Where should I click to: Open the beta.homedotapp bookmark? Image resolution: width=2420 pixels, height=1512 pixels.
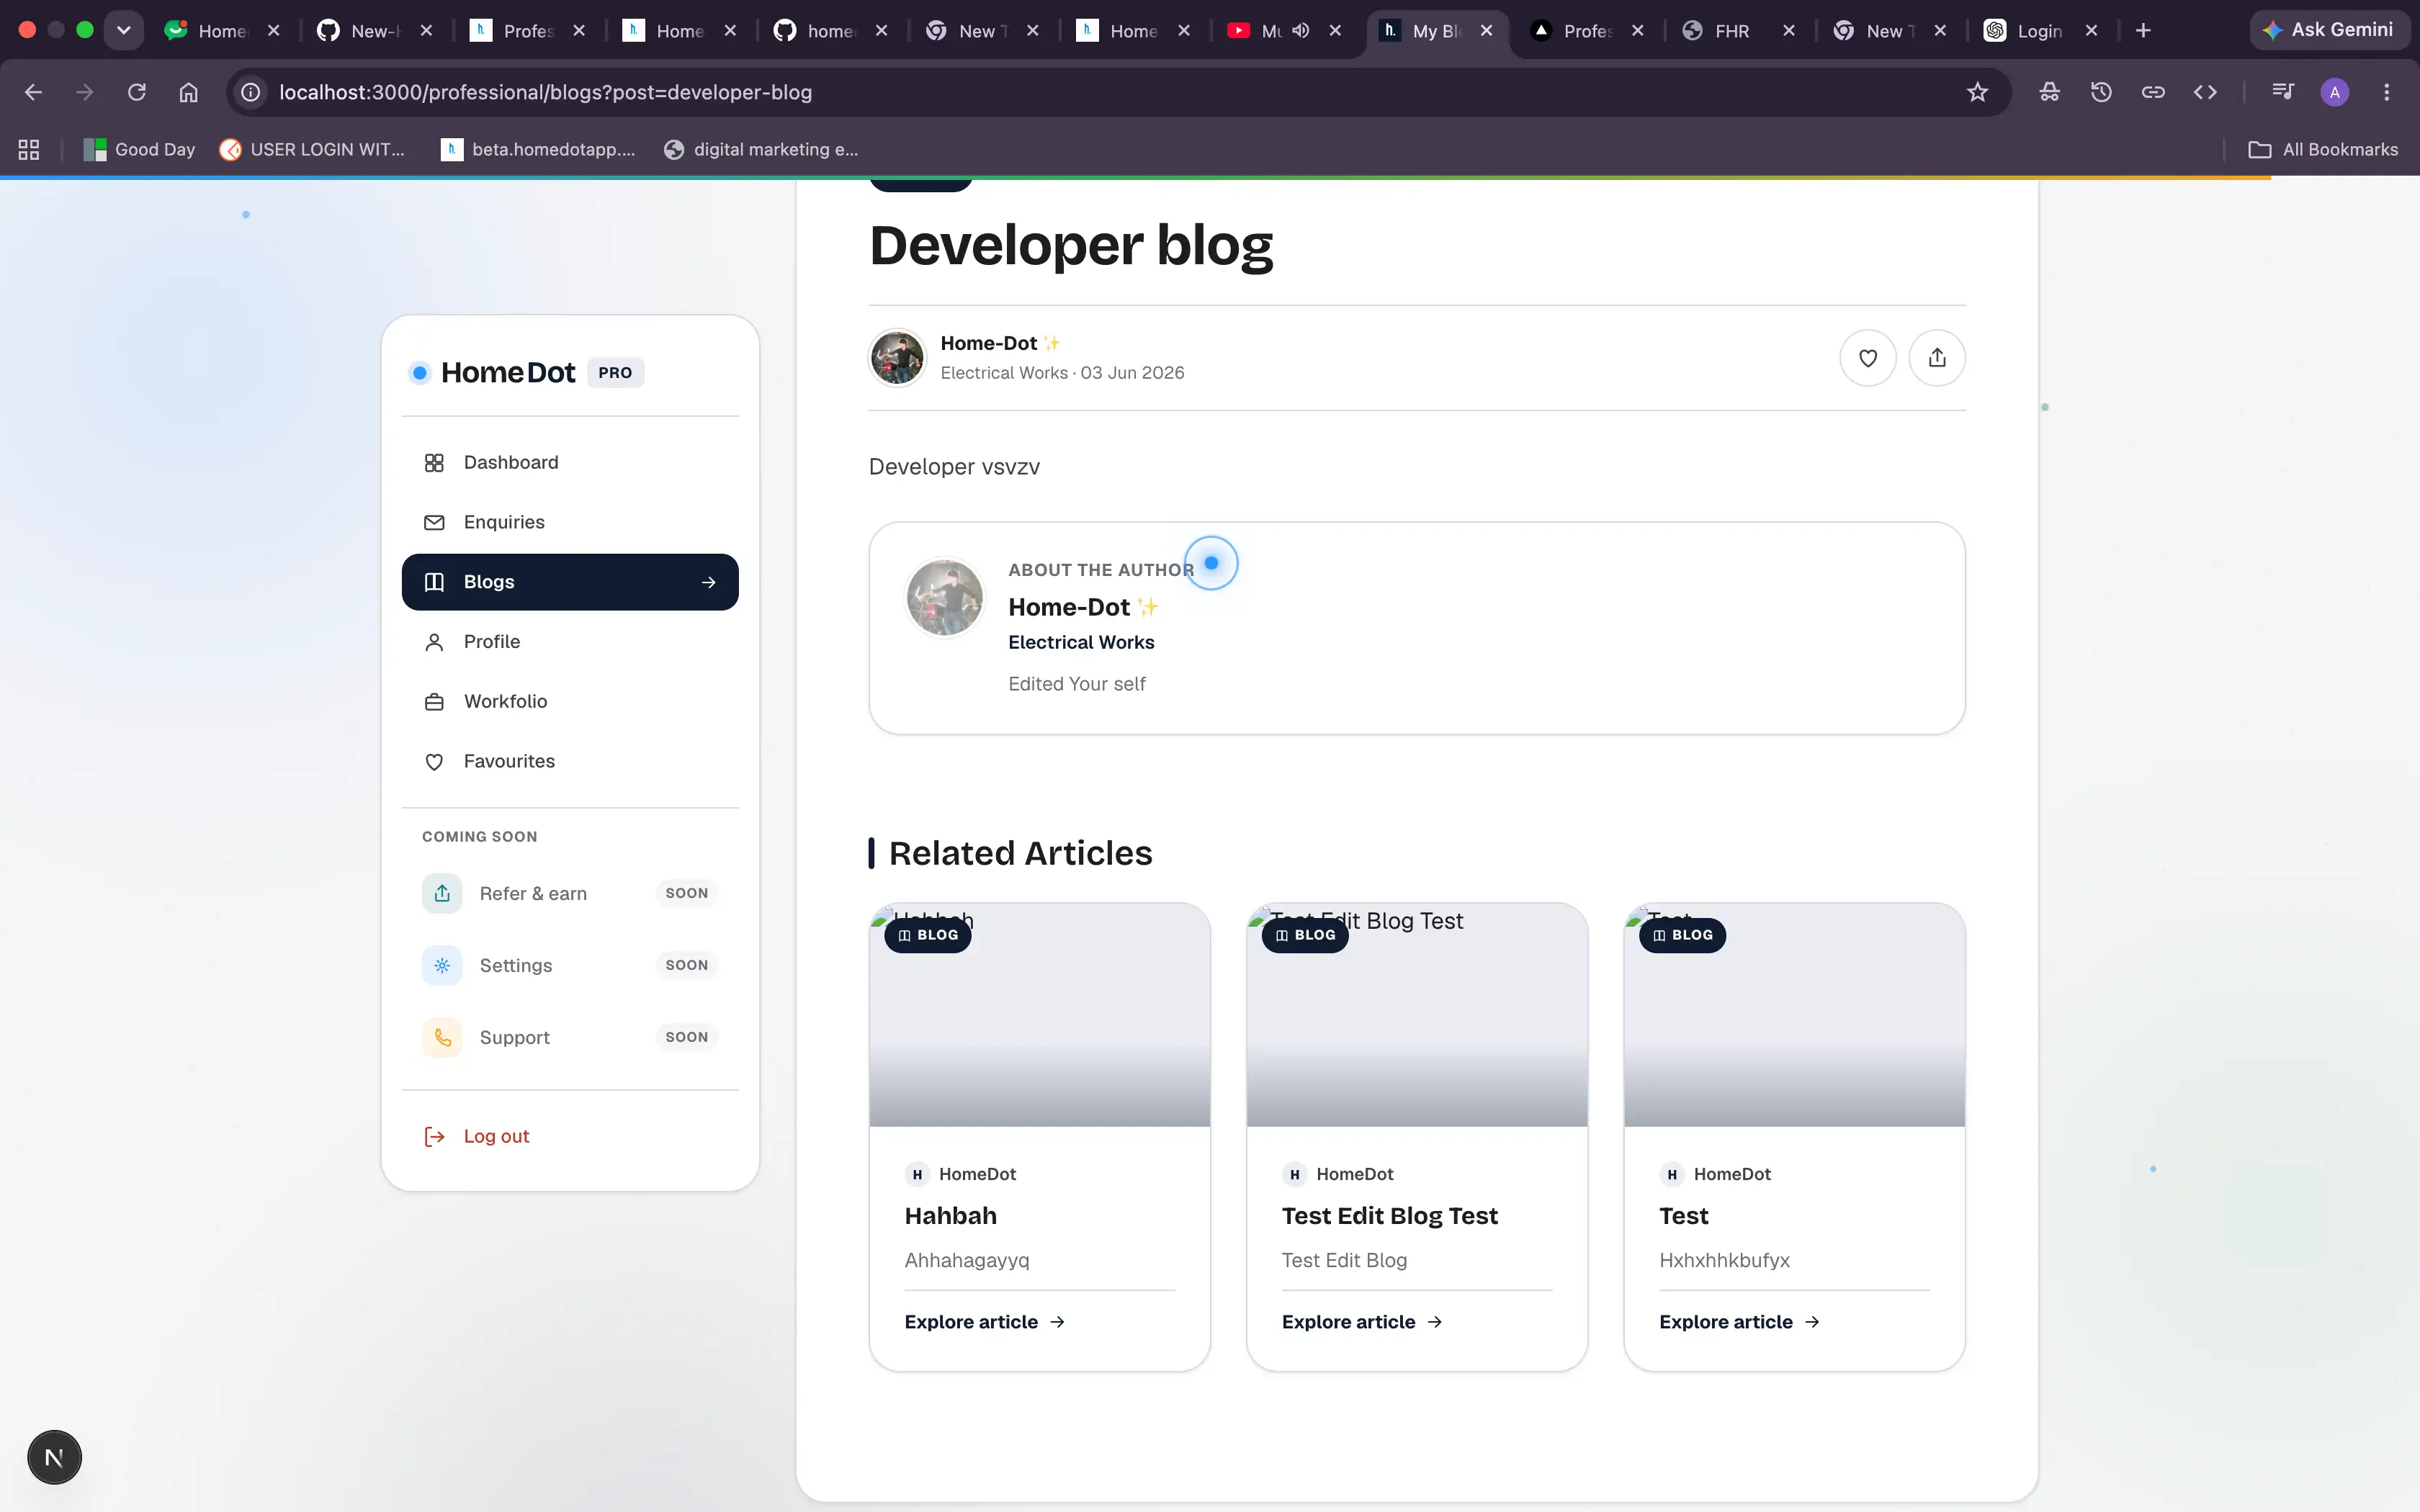click(x=538, y=149)
